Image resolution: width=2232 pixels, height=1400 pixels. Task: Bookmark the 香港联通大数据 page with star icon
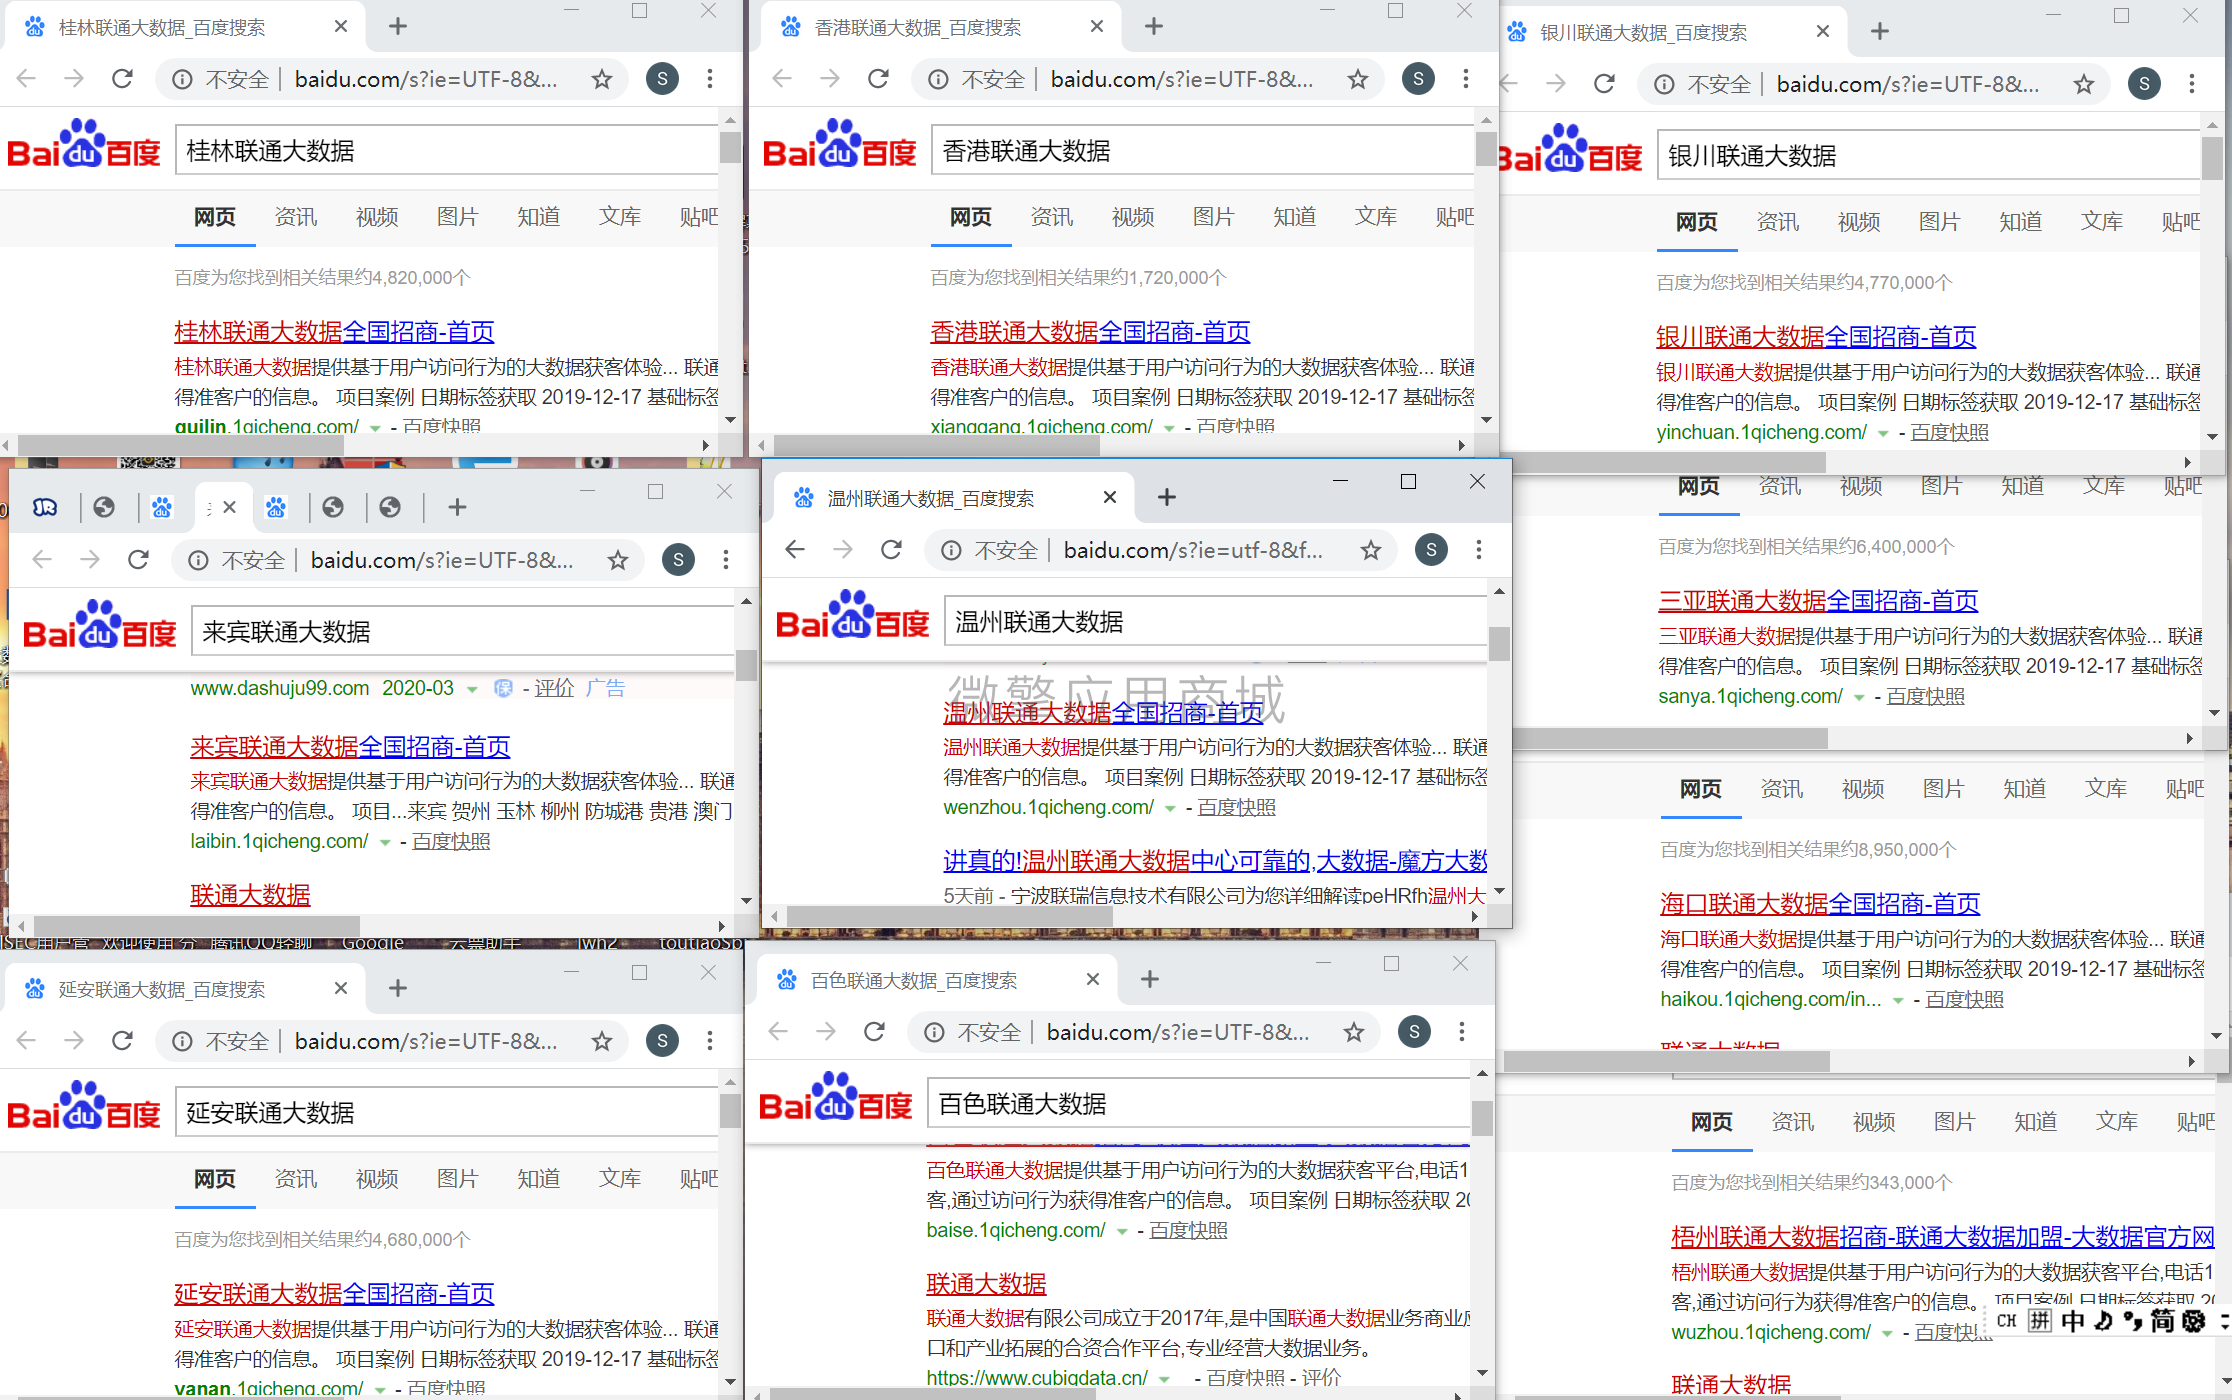[1358, 79]
